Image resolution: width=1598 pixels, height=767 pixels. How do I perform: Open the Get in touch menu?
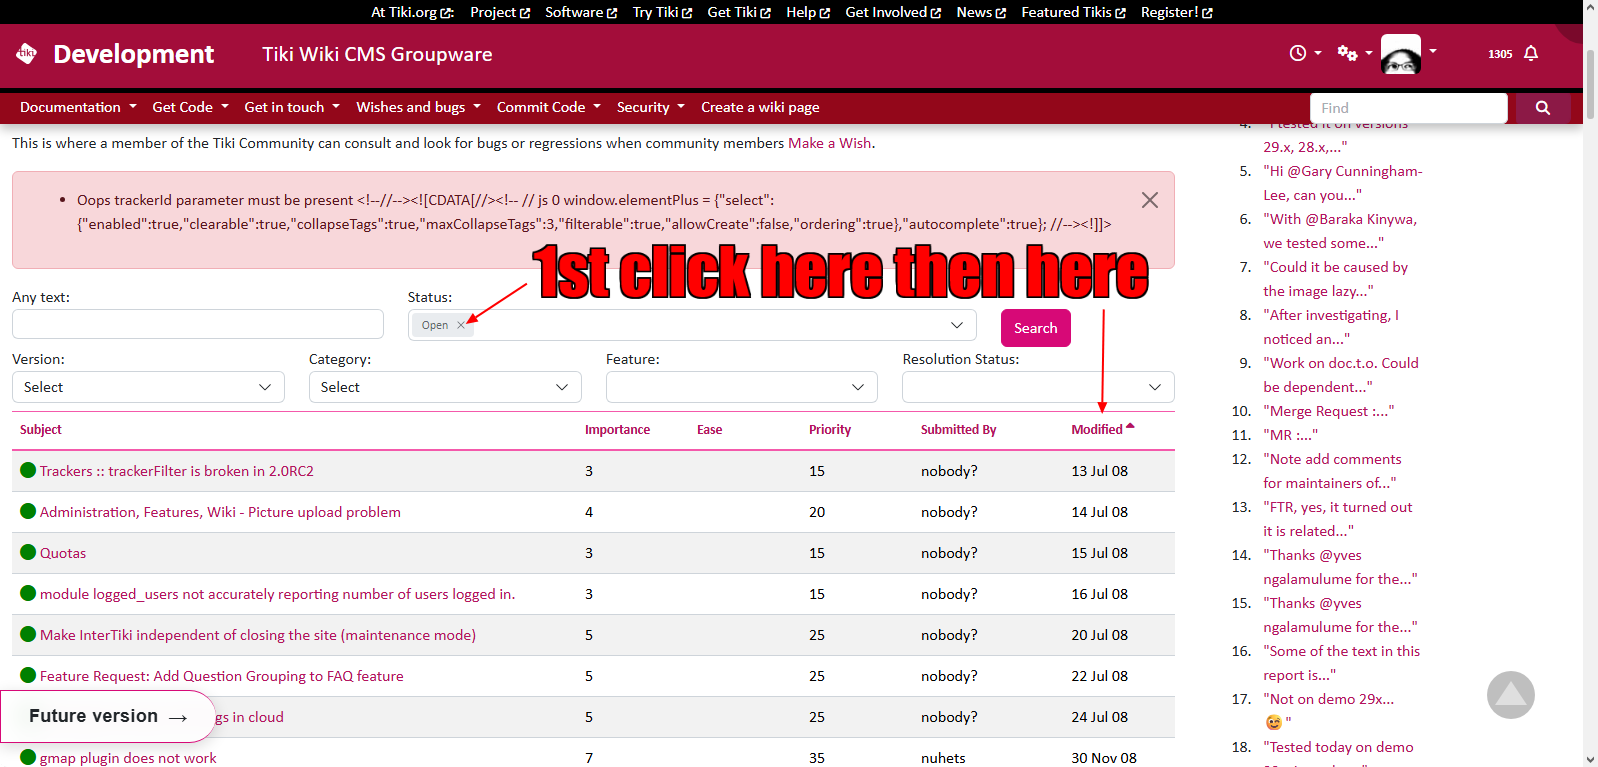292,107
